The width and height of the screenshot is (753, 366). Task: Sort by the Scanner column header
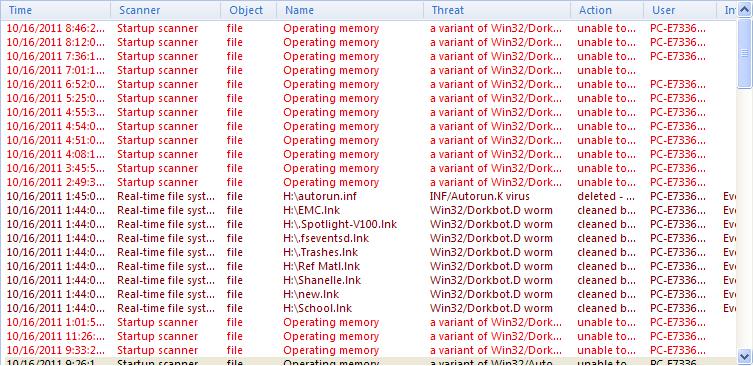[166, 10]
